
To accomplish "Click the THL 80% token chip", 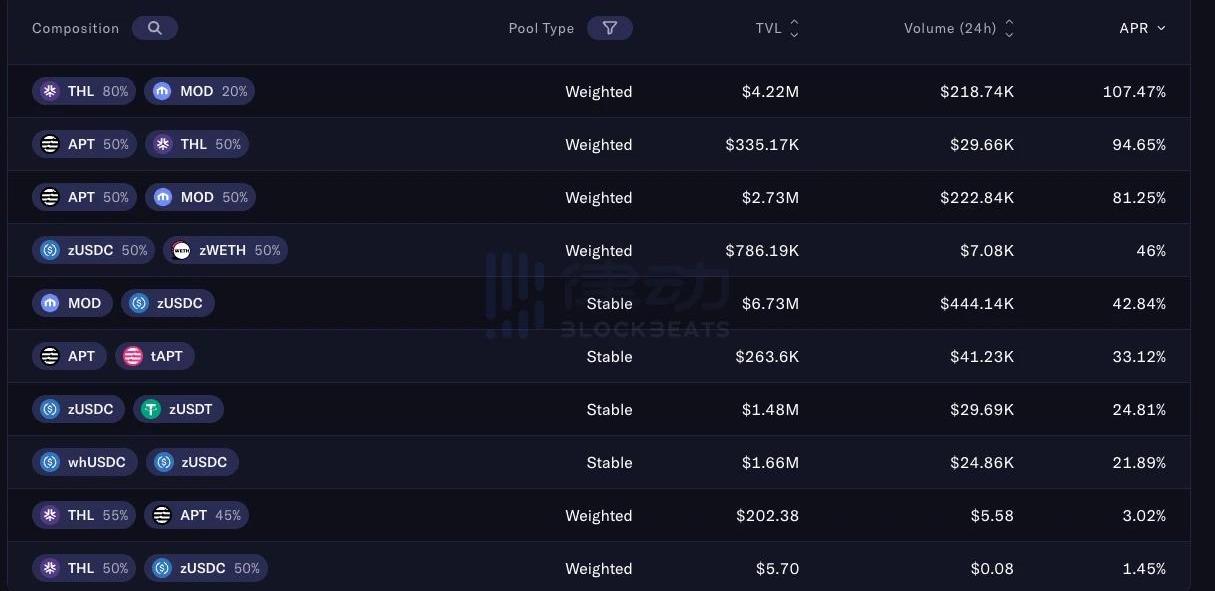I will (x=84, y=91).
